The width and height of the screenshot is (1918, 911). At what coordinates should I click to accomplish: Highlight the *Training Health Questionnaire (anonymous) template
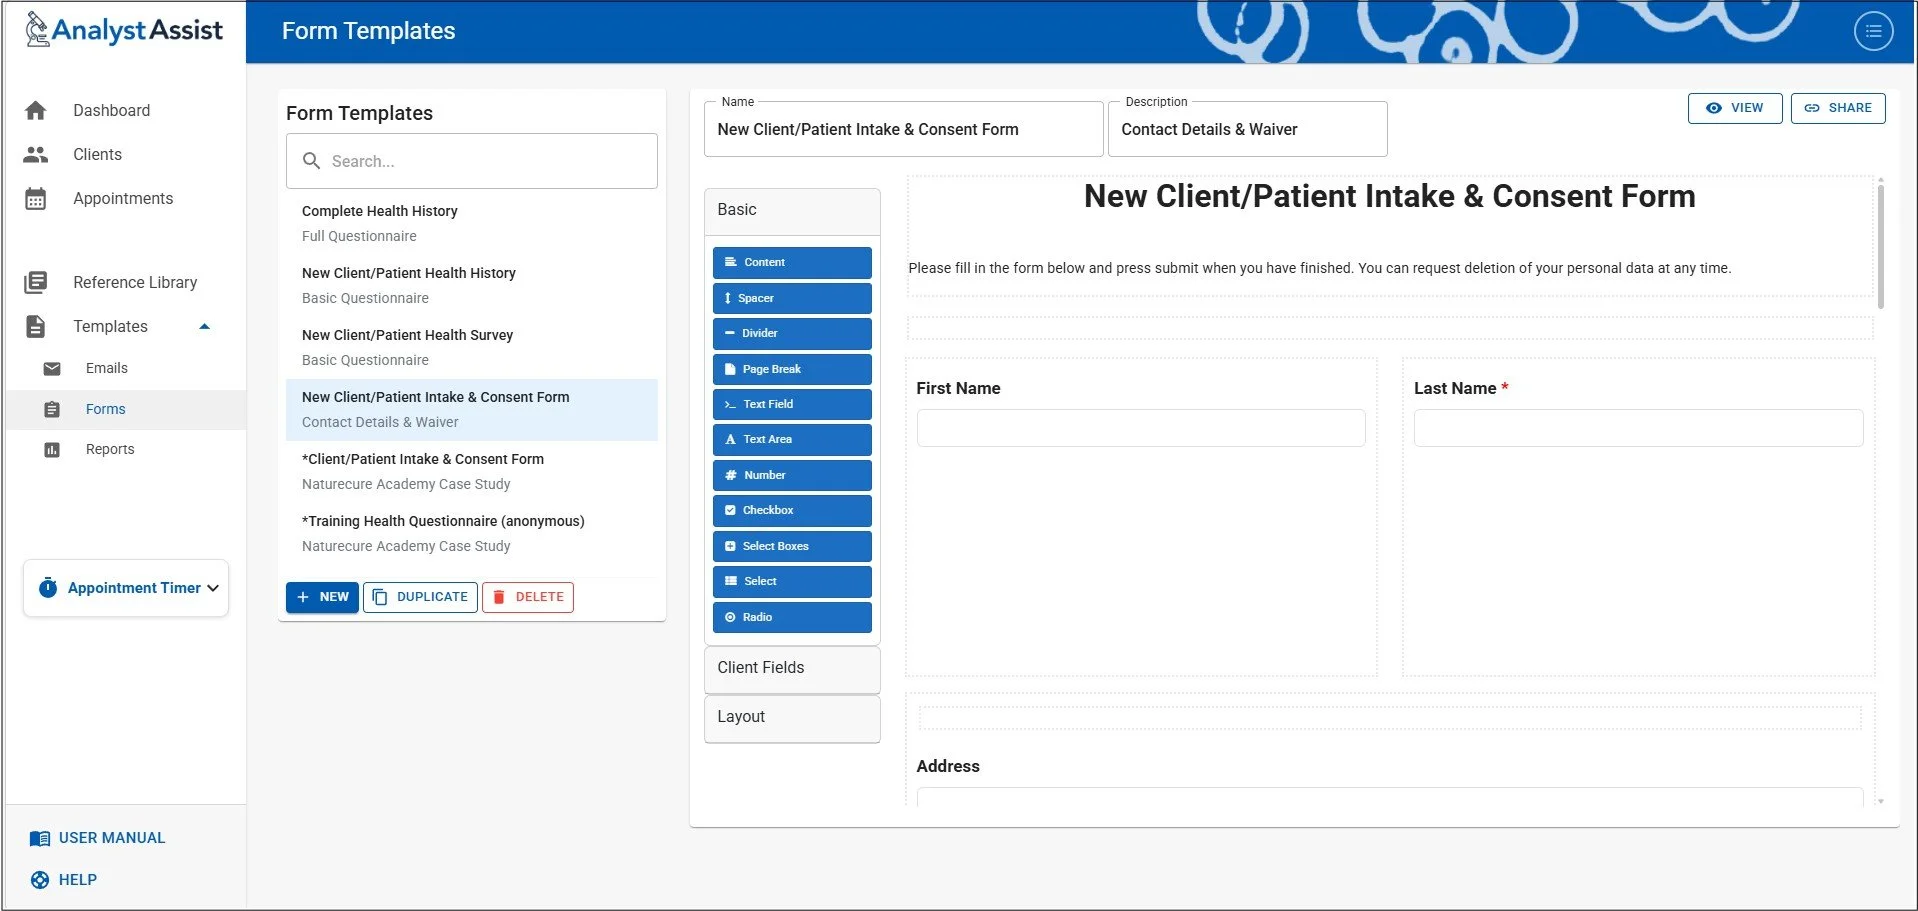pos(443,521)
